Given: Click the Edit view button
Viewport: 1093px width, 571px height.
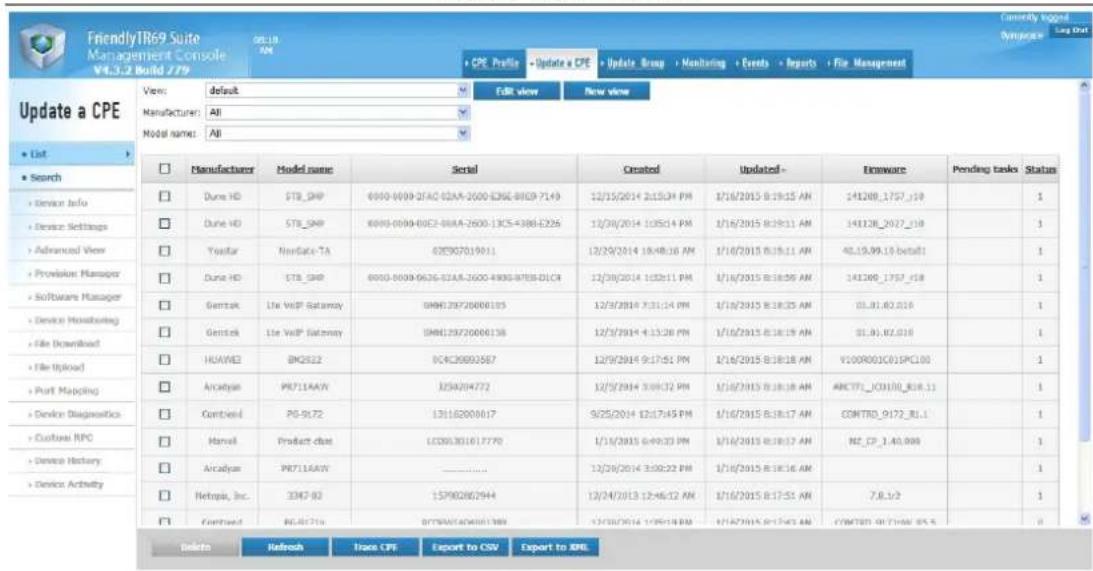Looking at the screenshot, I should pos(517,91).
